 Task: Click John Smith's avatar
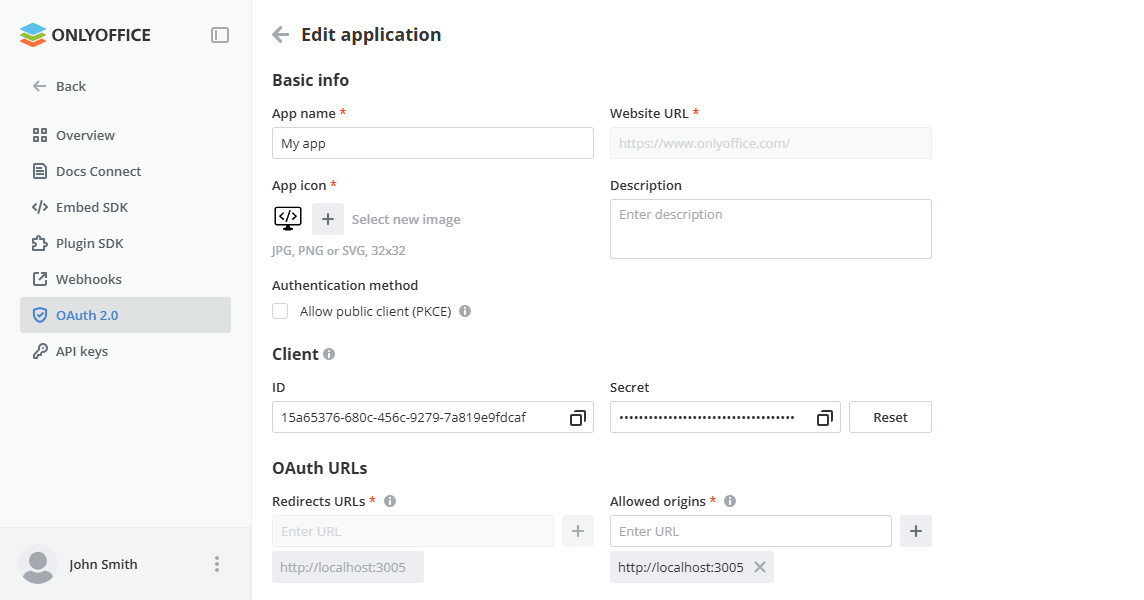click(38, 564)
